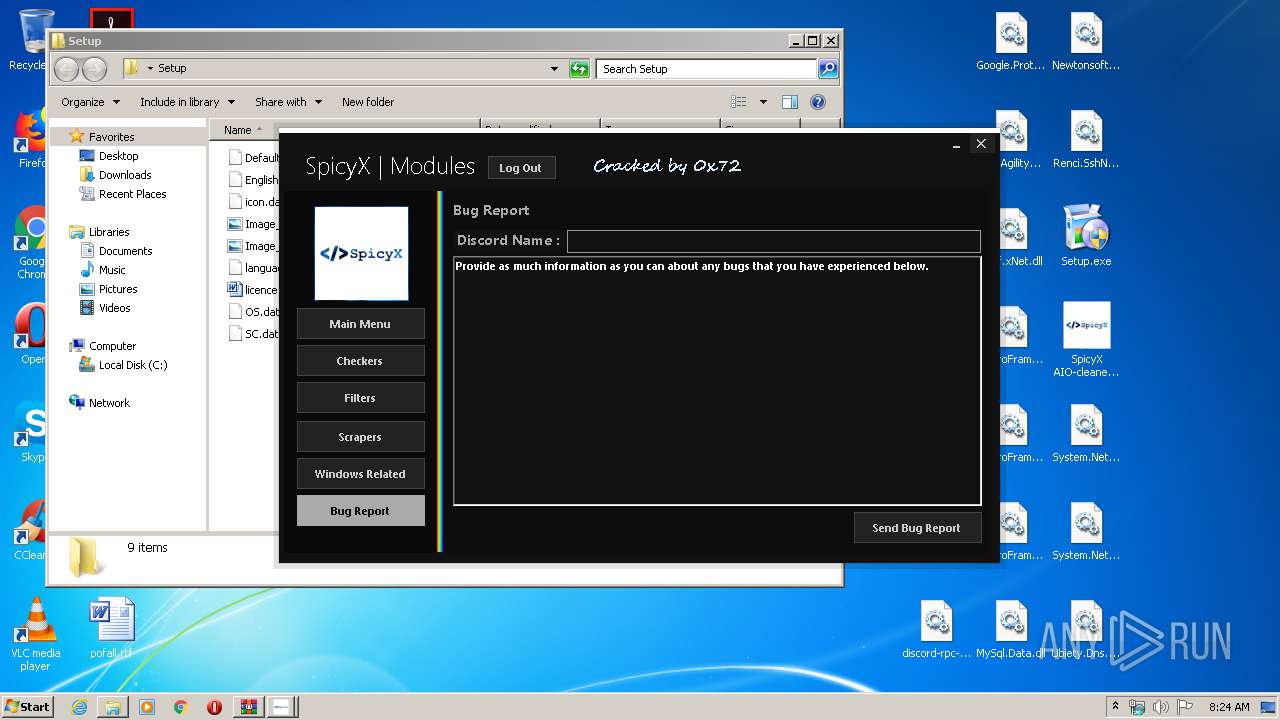Refresh the Setup folder view
The image size is (1280, 720).
579,69
